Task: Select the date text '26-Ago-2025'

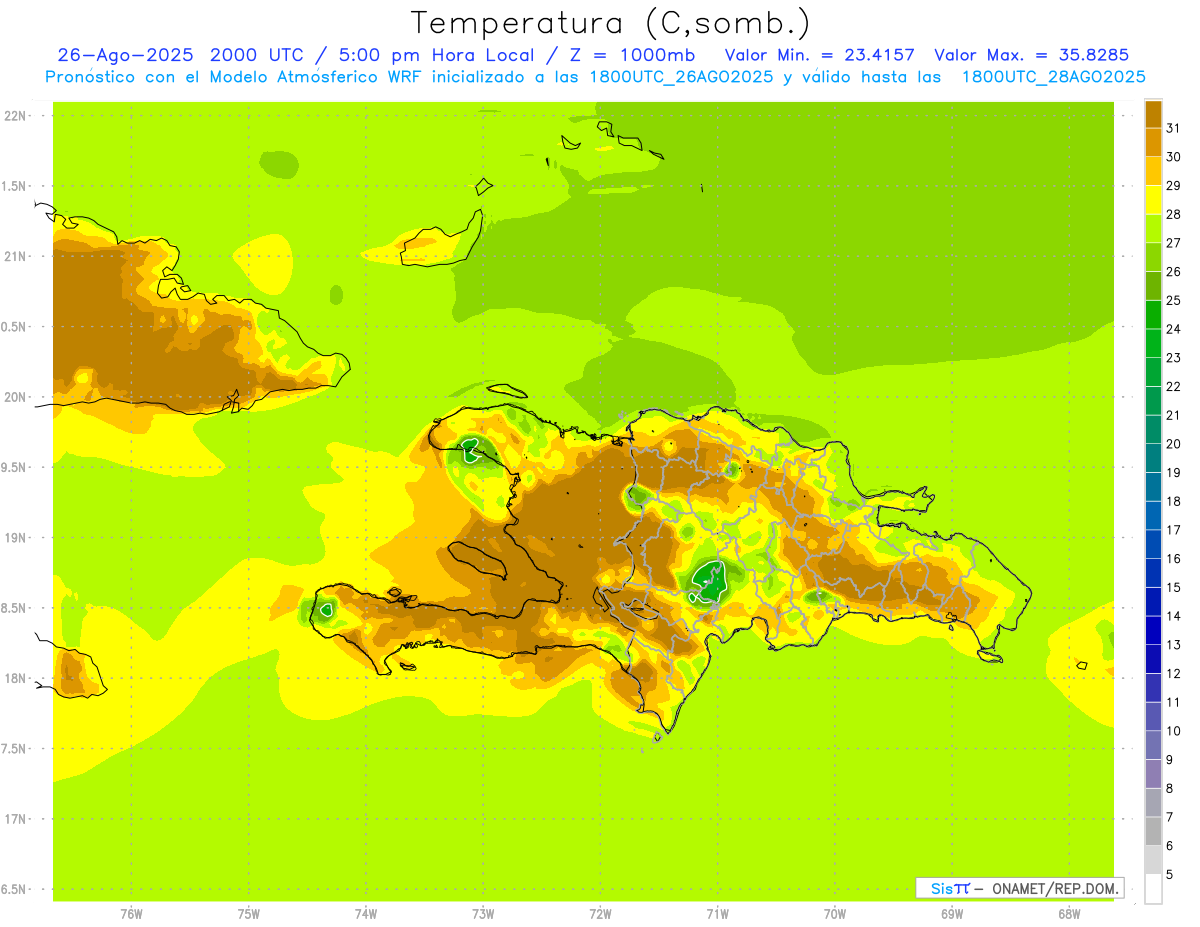Action: (125, 55)
